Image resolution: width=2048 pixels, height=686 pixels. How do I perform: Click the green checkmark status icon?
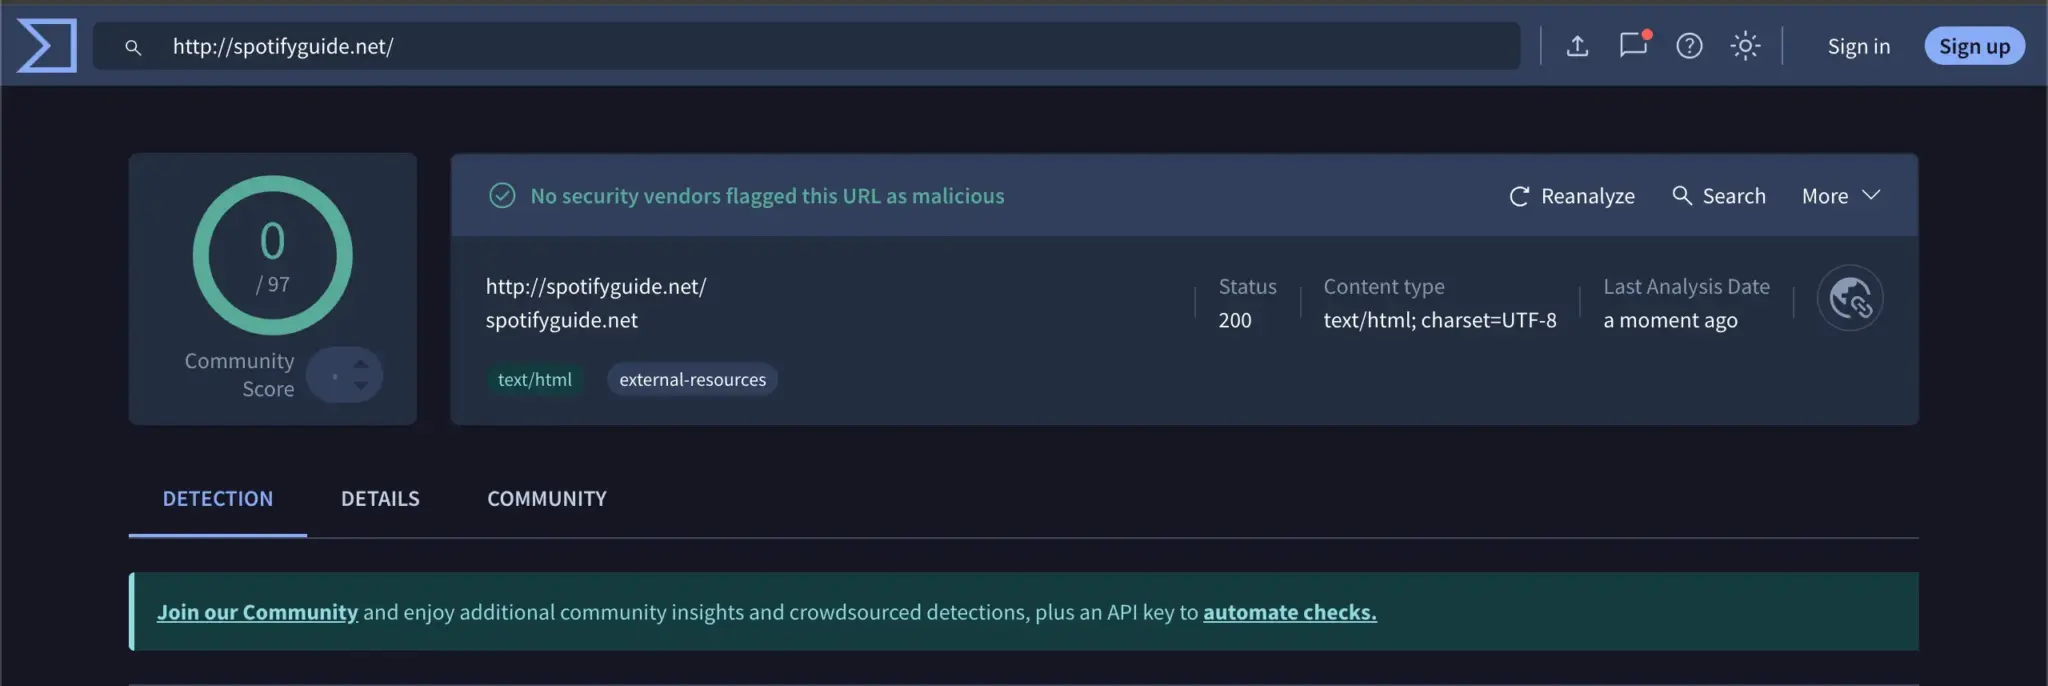502,196
